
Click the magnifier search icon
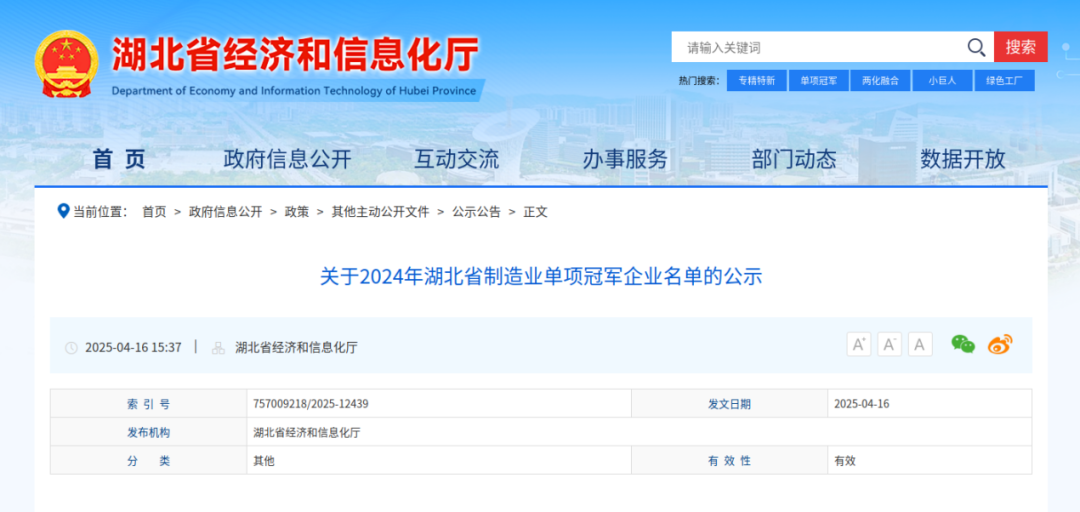[x=976, y=47]
